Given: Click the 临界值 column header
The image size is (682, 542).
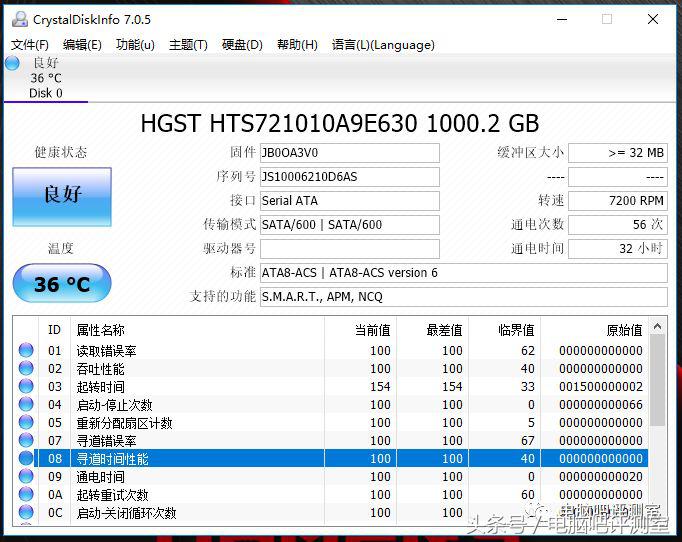Looking at the screenshot, I should tap(505, 330).
